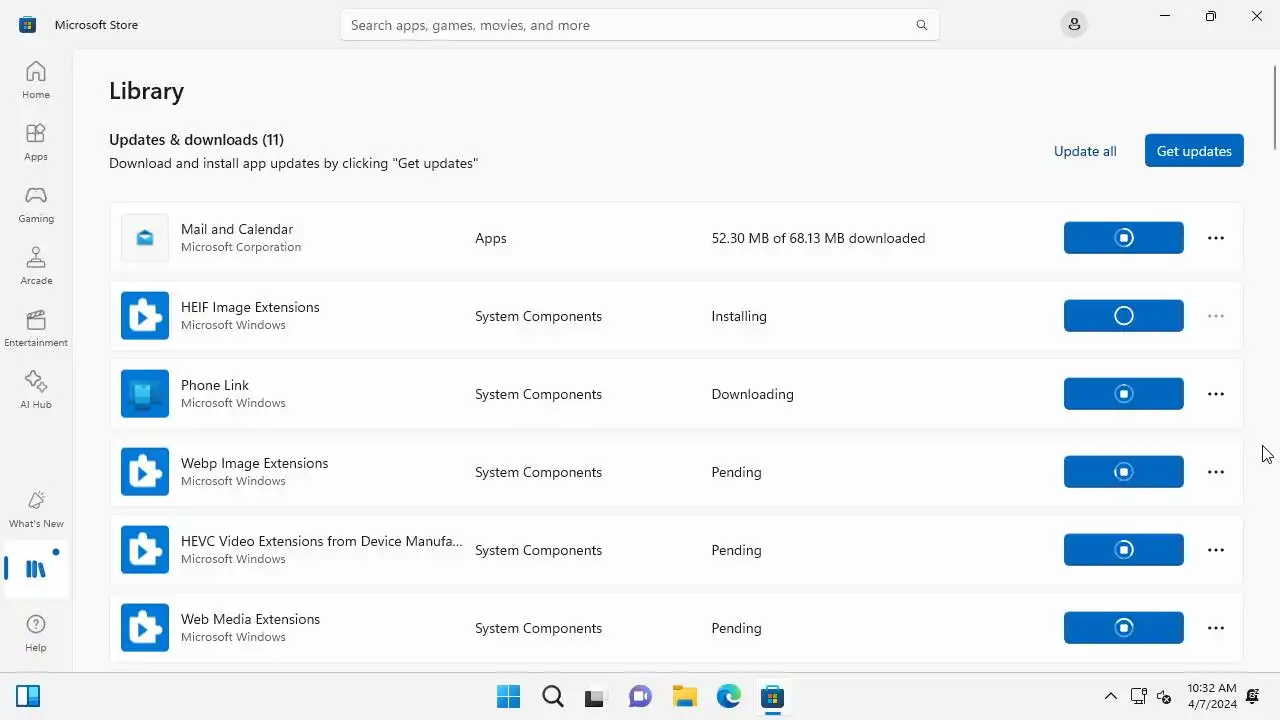
Task: Launch Microsoft Edge from the taskbar
Action: (728, 697)
